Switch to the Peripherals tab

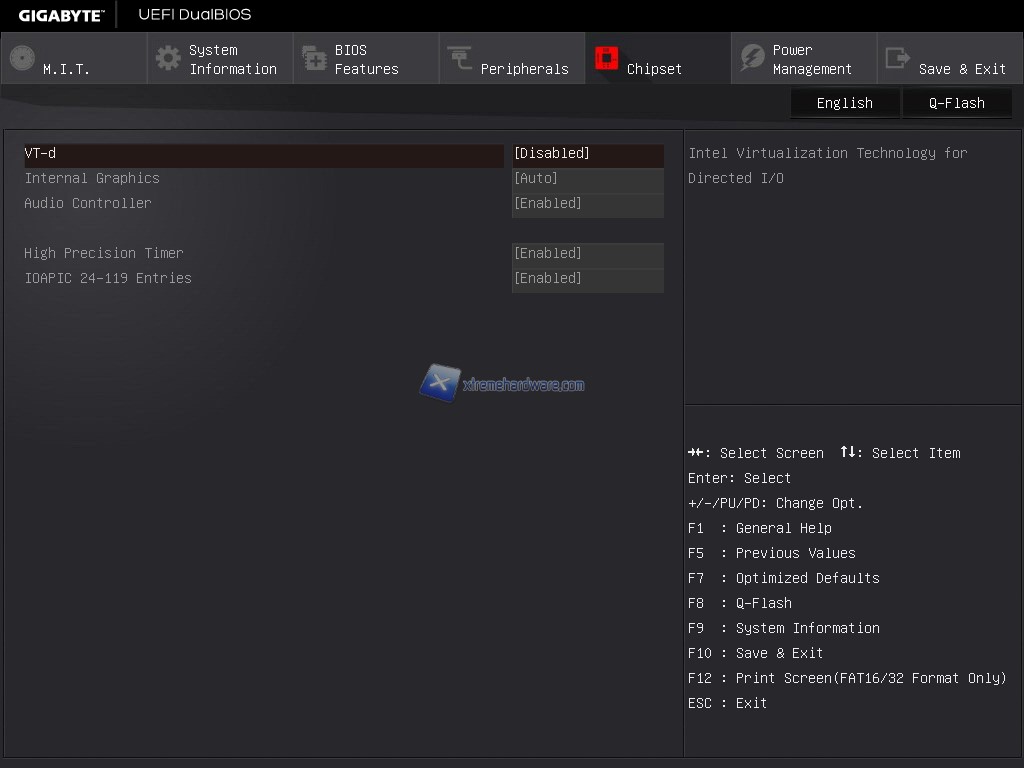coord(524,69)
